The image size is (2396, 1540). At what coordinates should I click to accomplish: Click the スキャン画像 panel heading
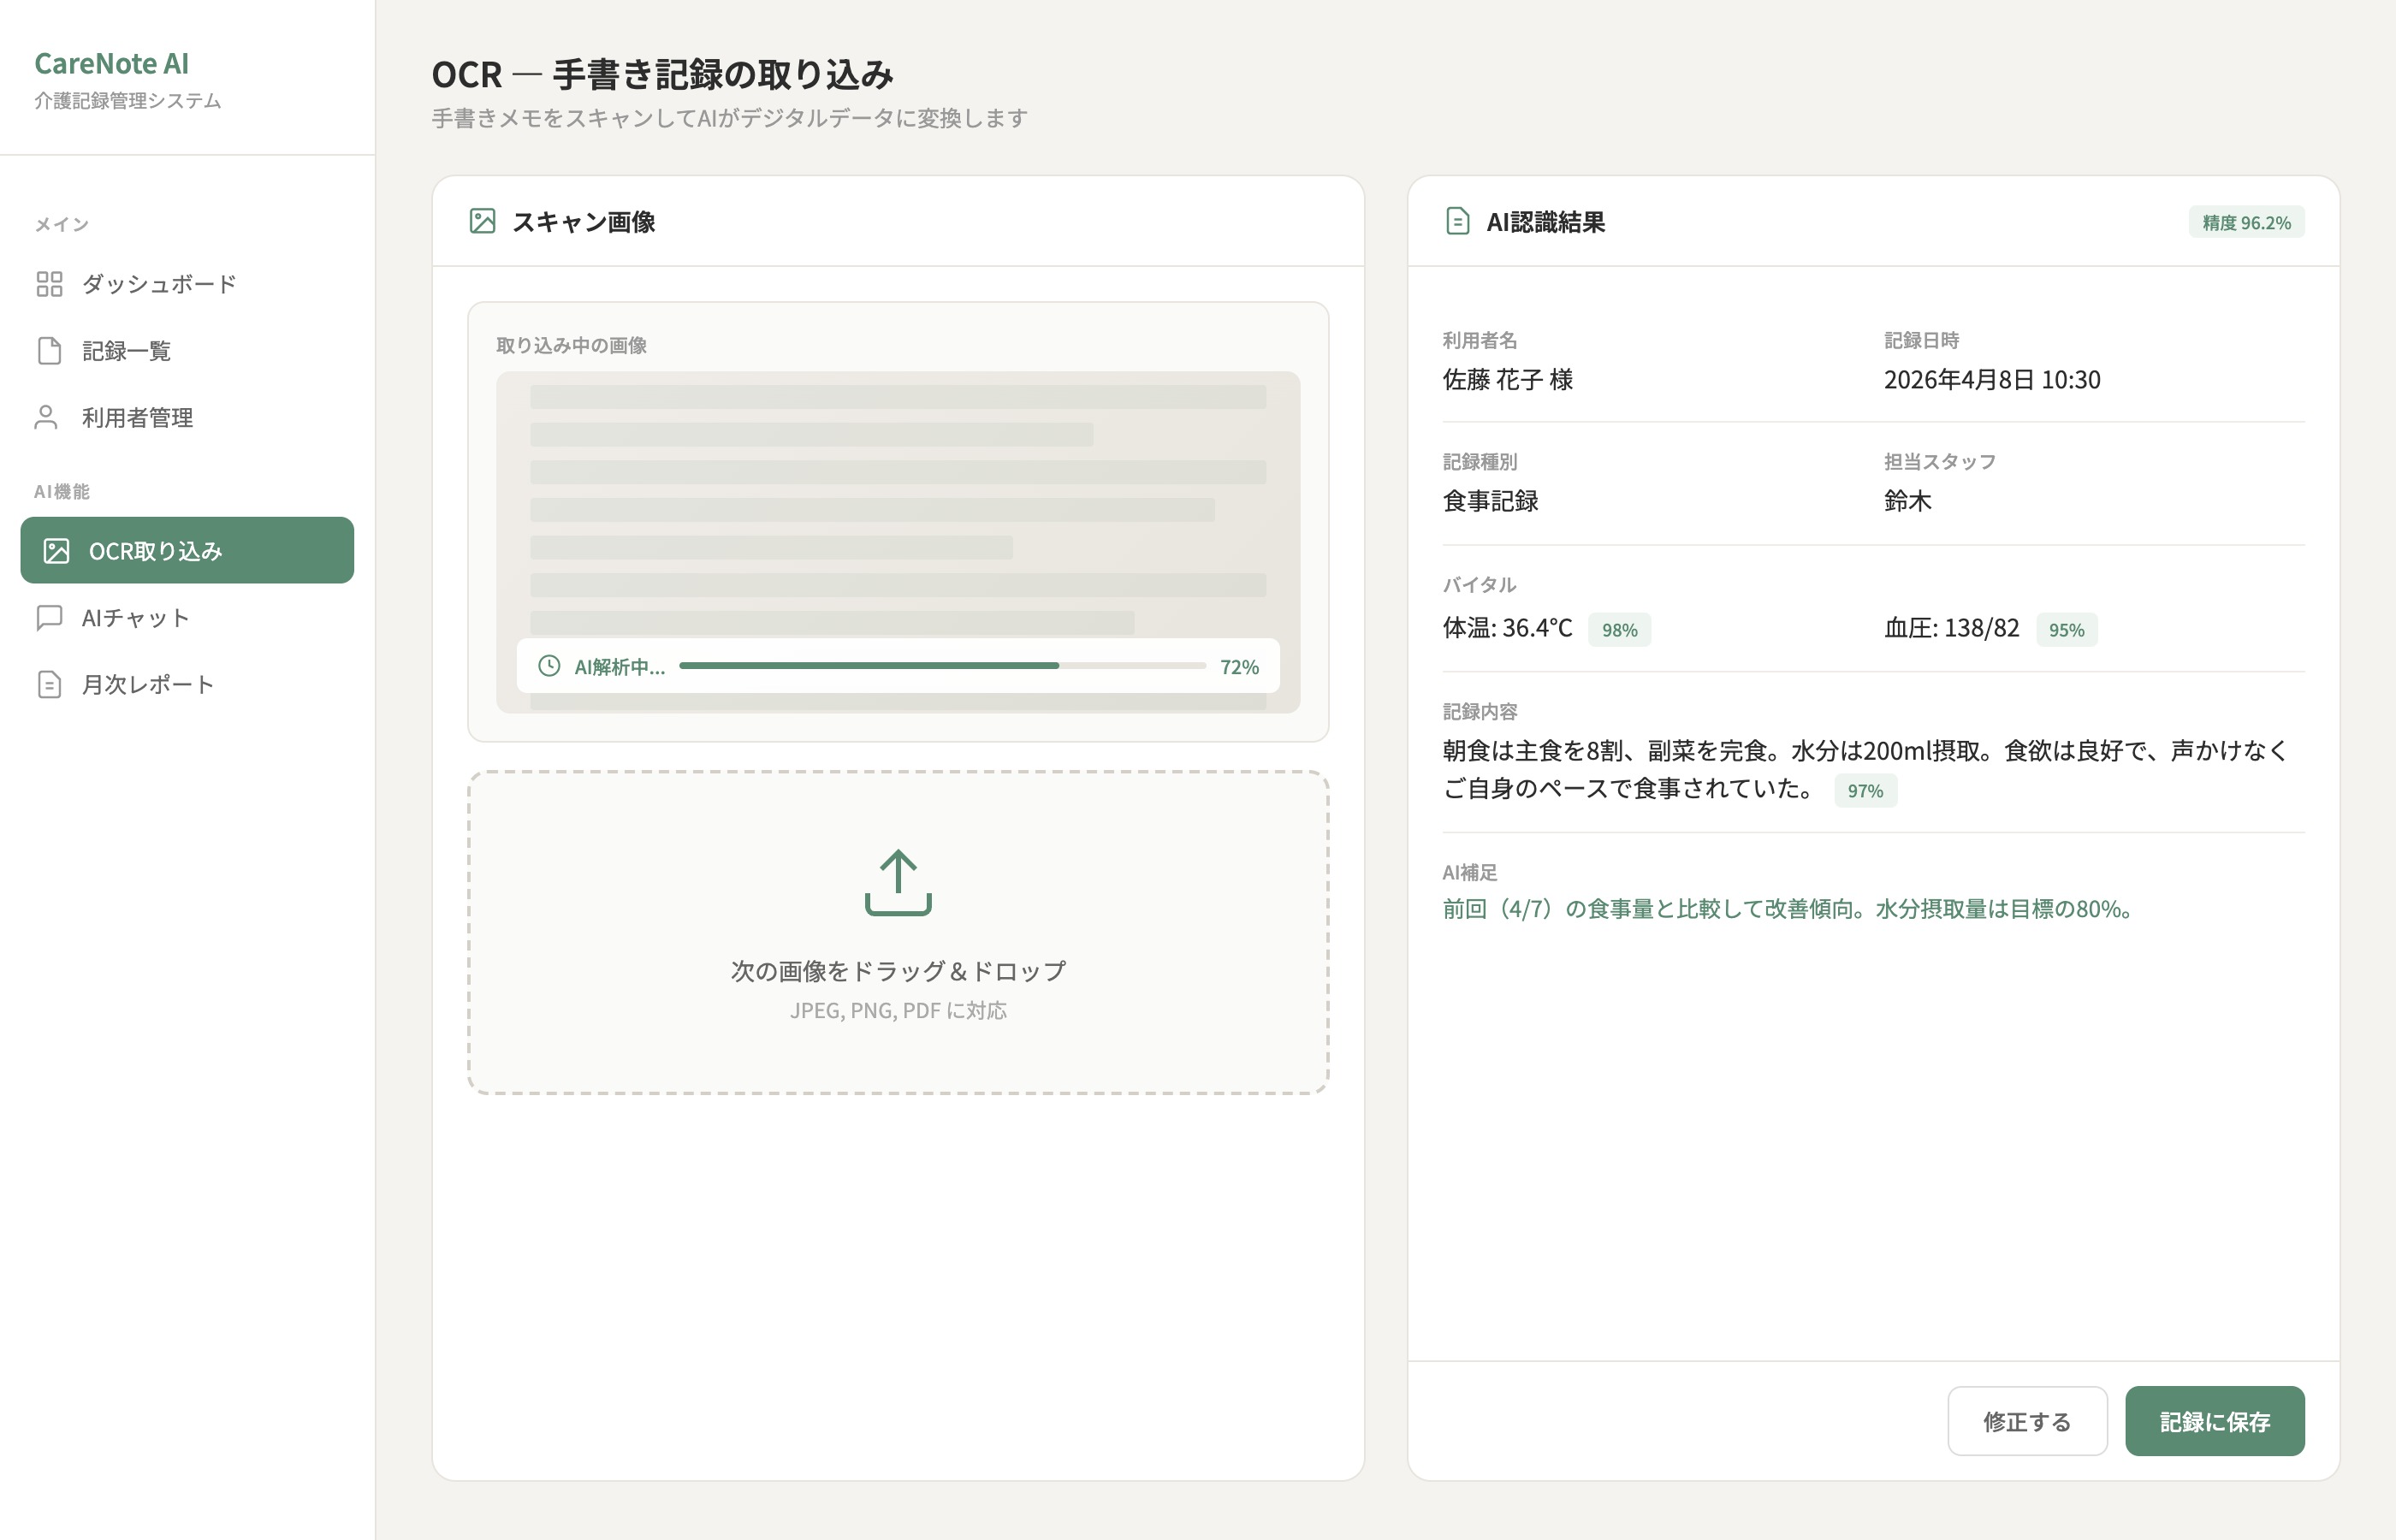(584, 222)
